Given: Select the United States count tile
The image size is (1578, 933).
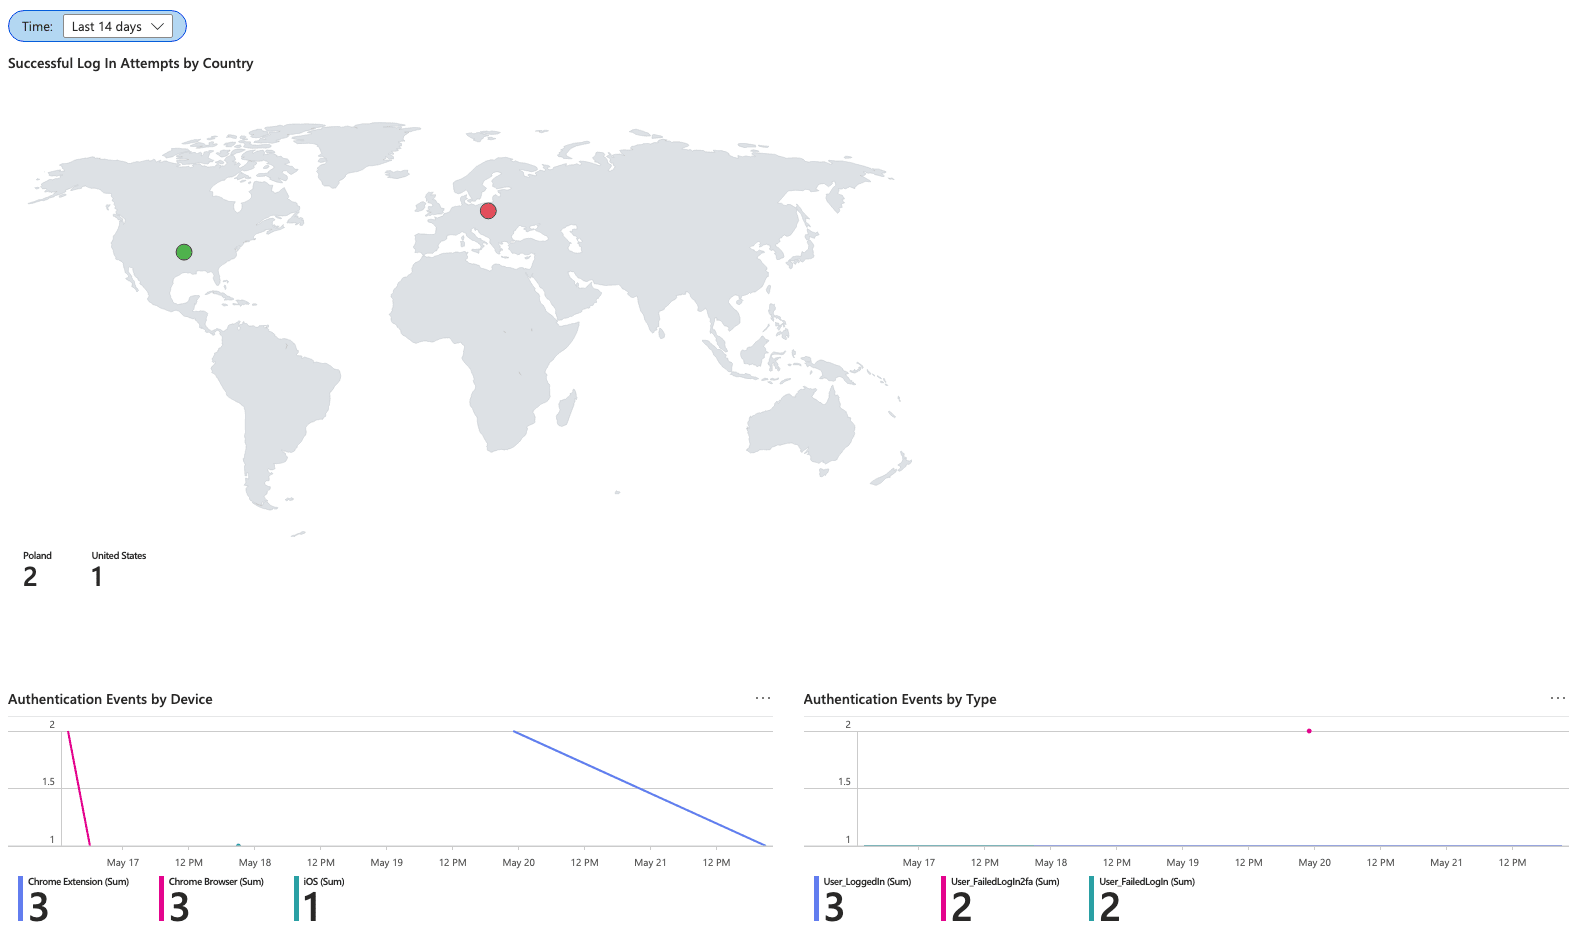Looking at the screenshot, I should pyautogui.click(x=118, y=569).
